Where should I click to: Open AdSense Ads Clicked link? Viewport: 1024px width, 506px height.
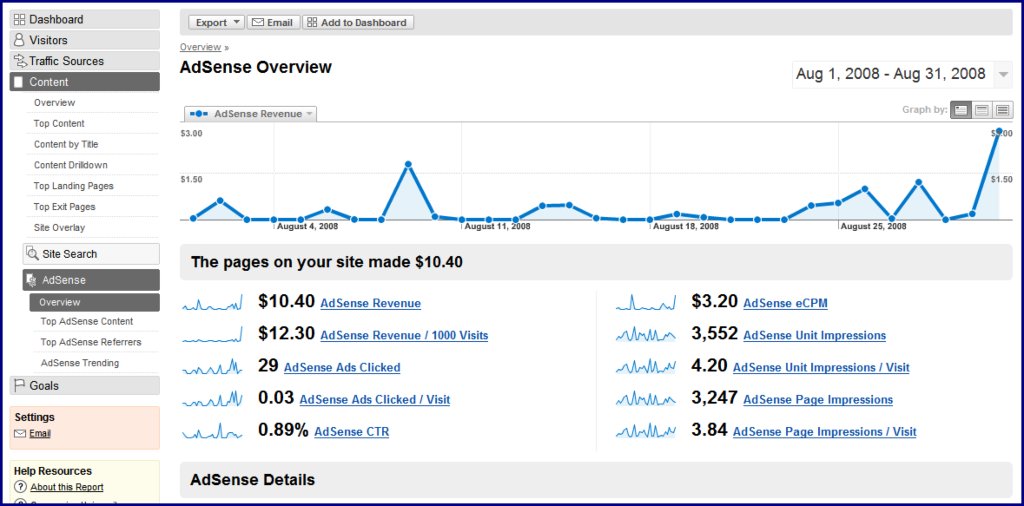(x=342, y=368)
